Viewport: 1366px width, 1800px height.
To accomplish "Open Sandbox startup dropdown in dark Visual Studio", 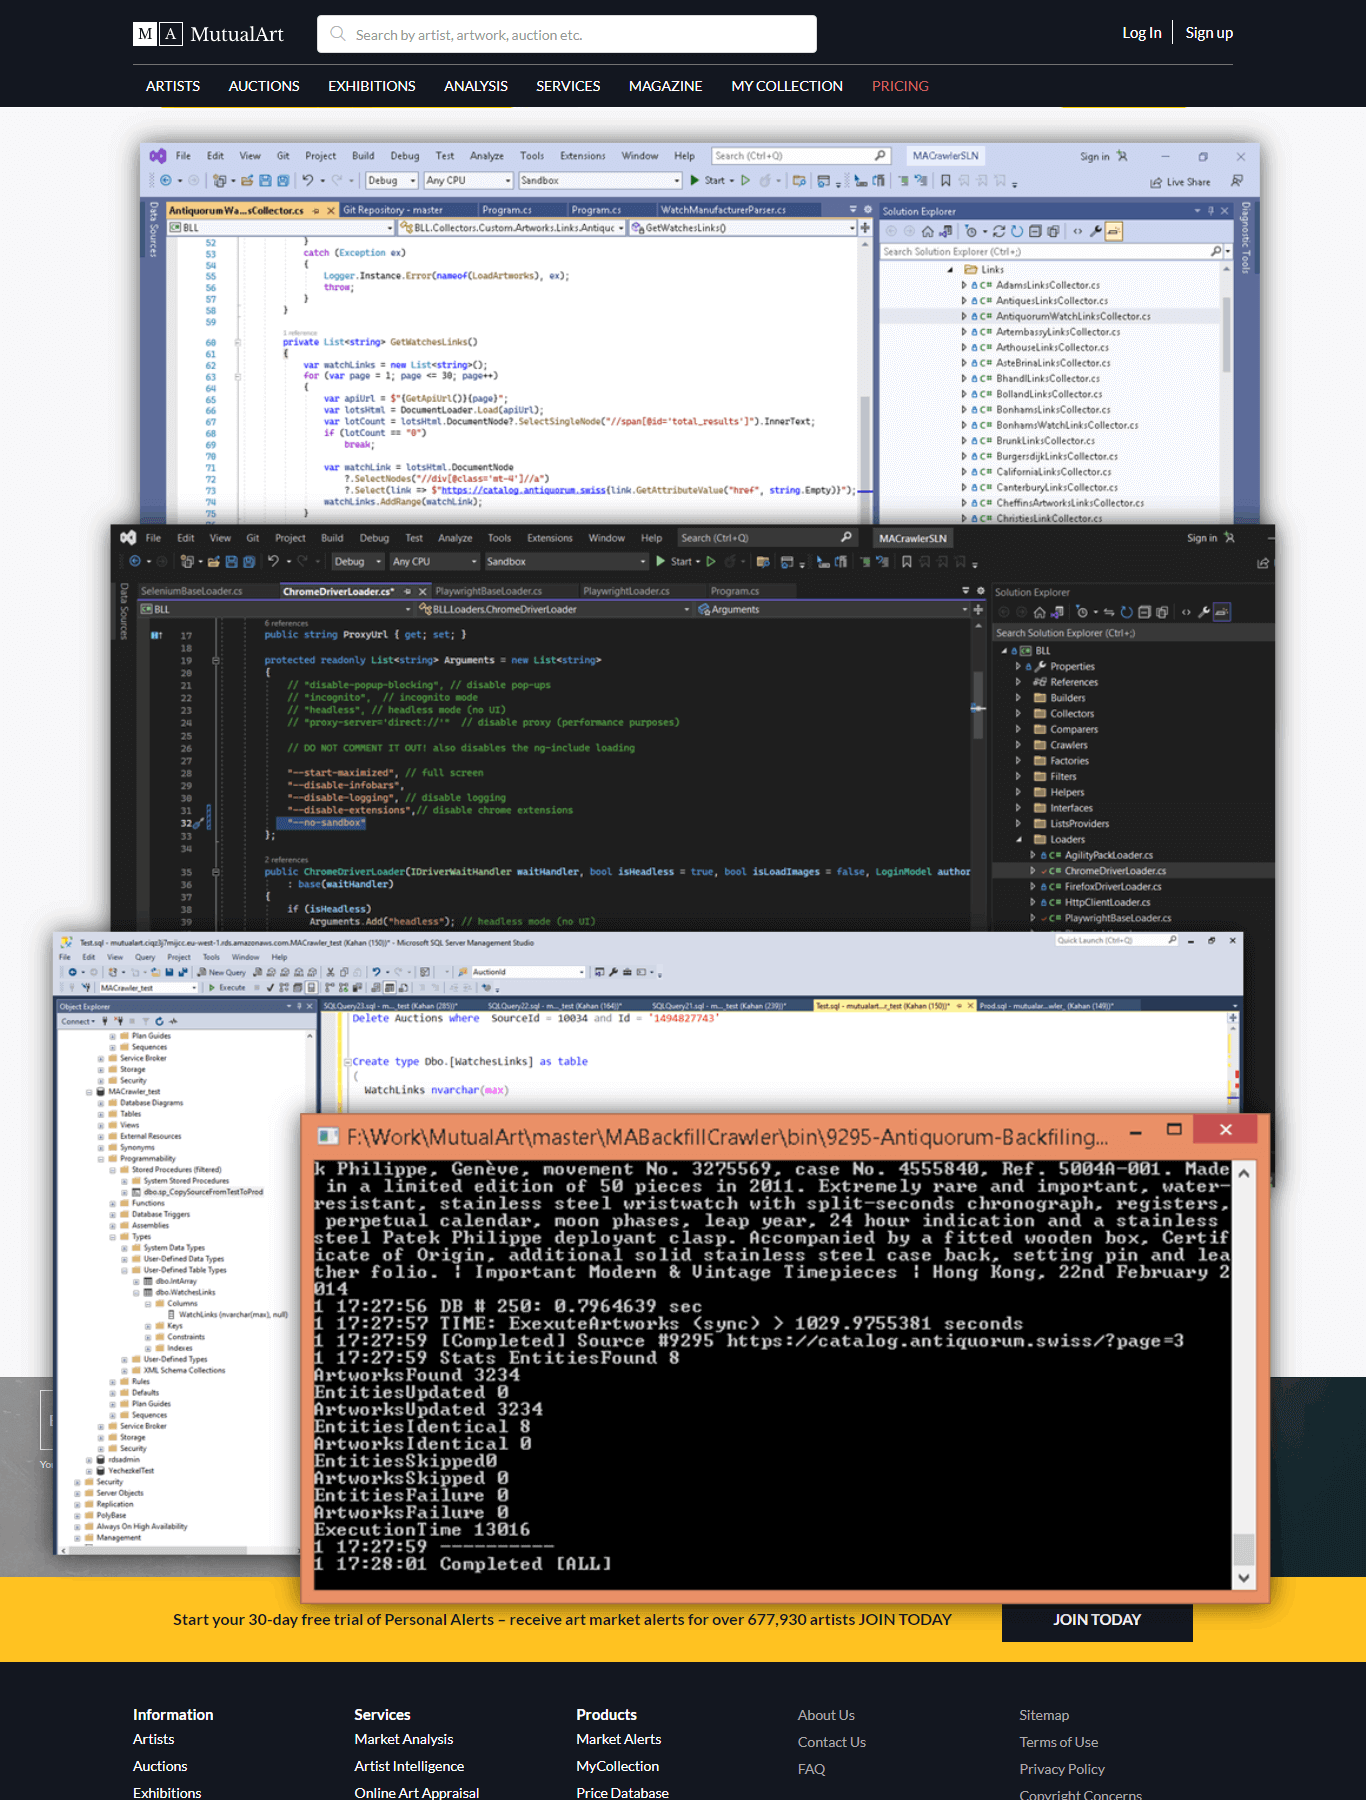I will coord(566,562).
